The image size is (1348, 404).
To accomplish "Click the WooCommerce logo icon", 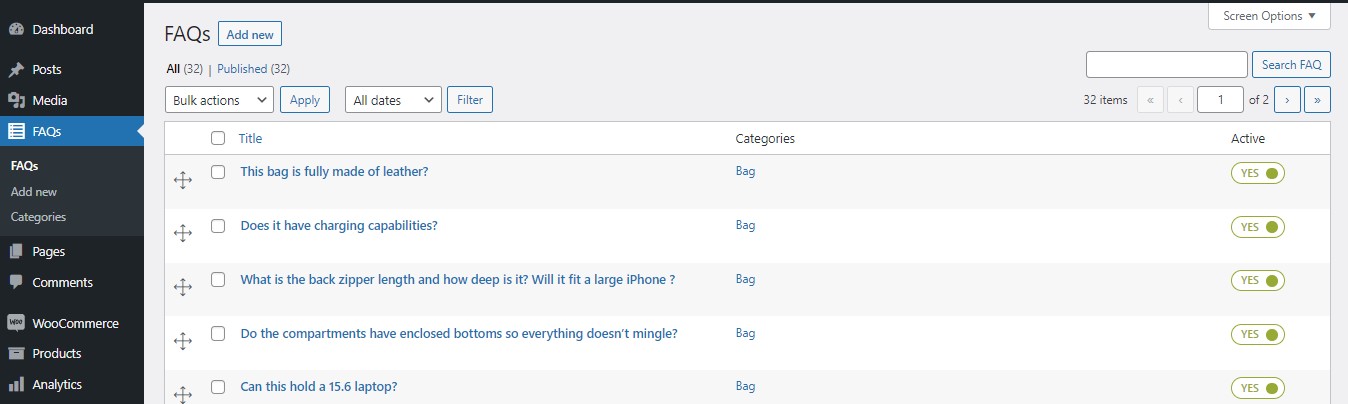I will (x=16, y=323).
